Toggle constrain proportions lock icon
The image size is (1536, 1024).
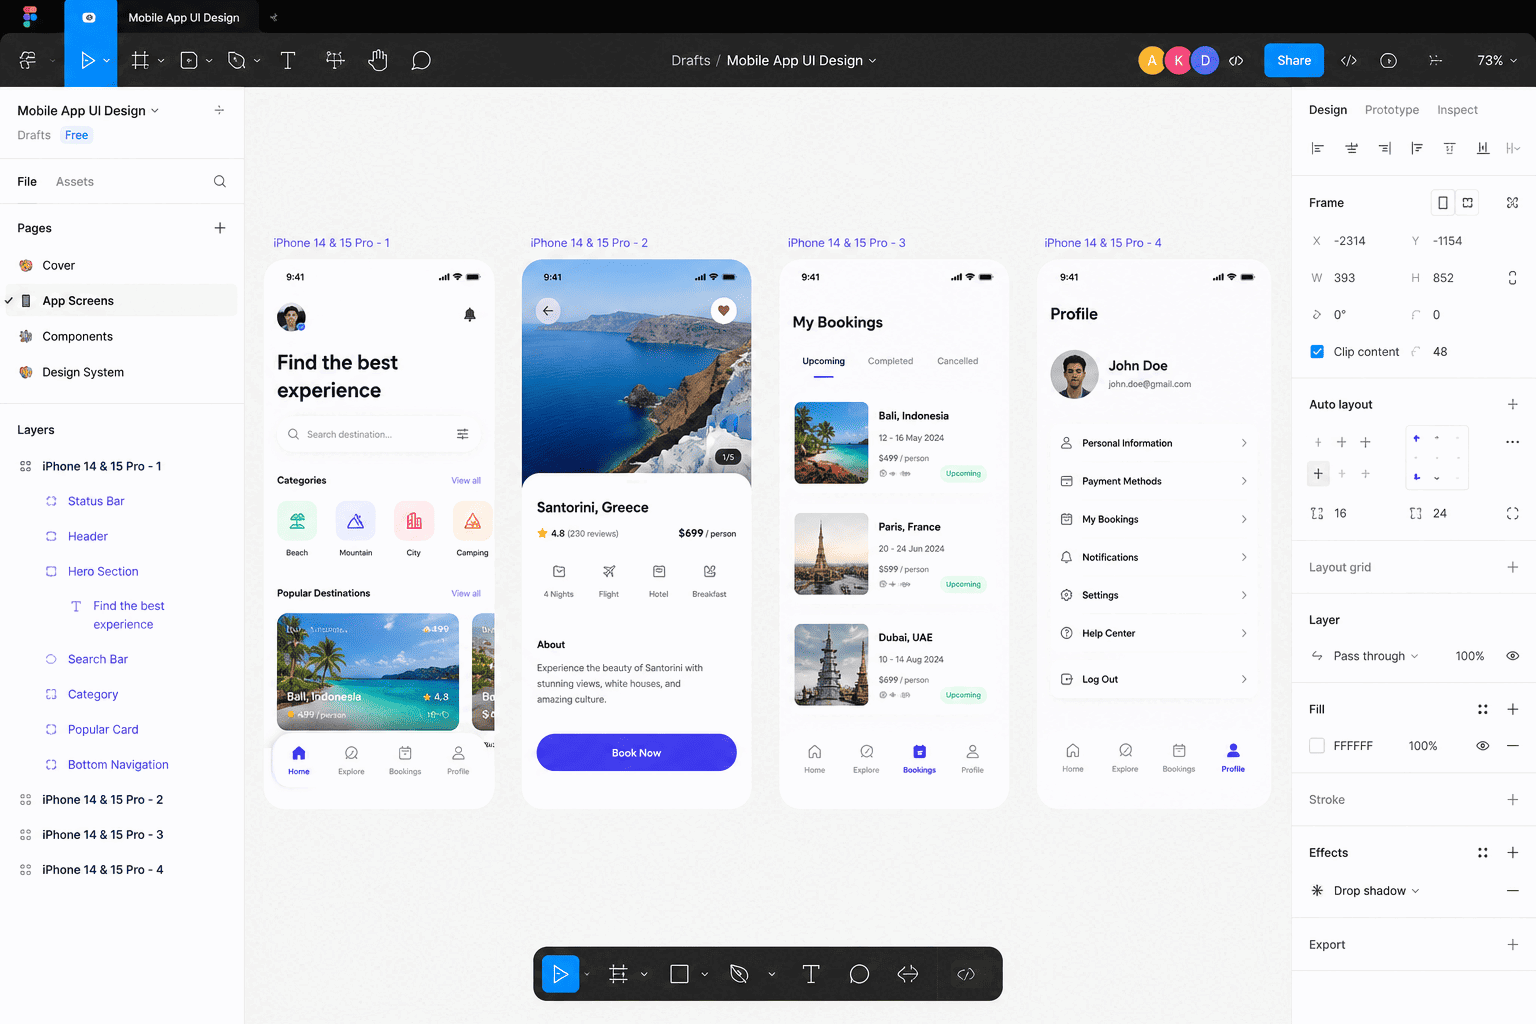(x=1512, y=278)
